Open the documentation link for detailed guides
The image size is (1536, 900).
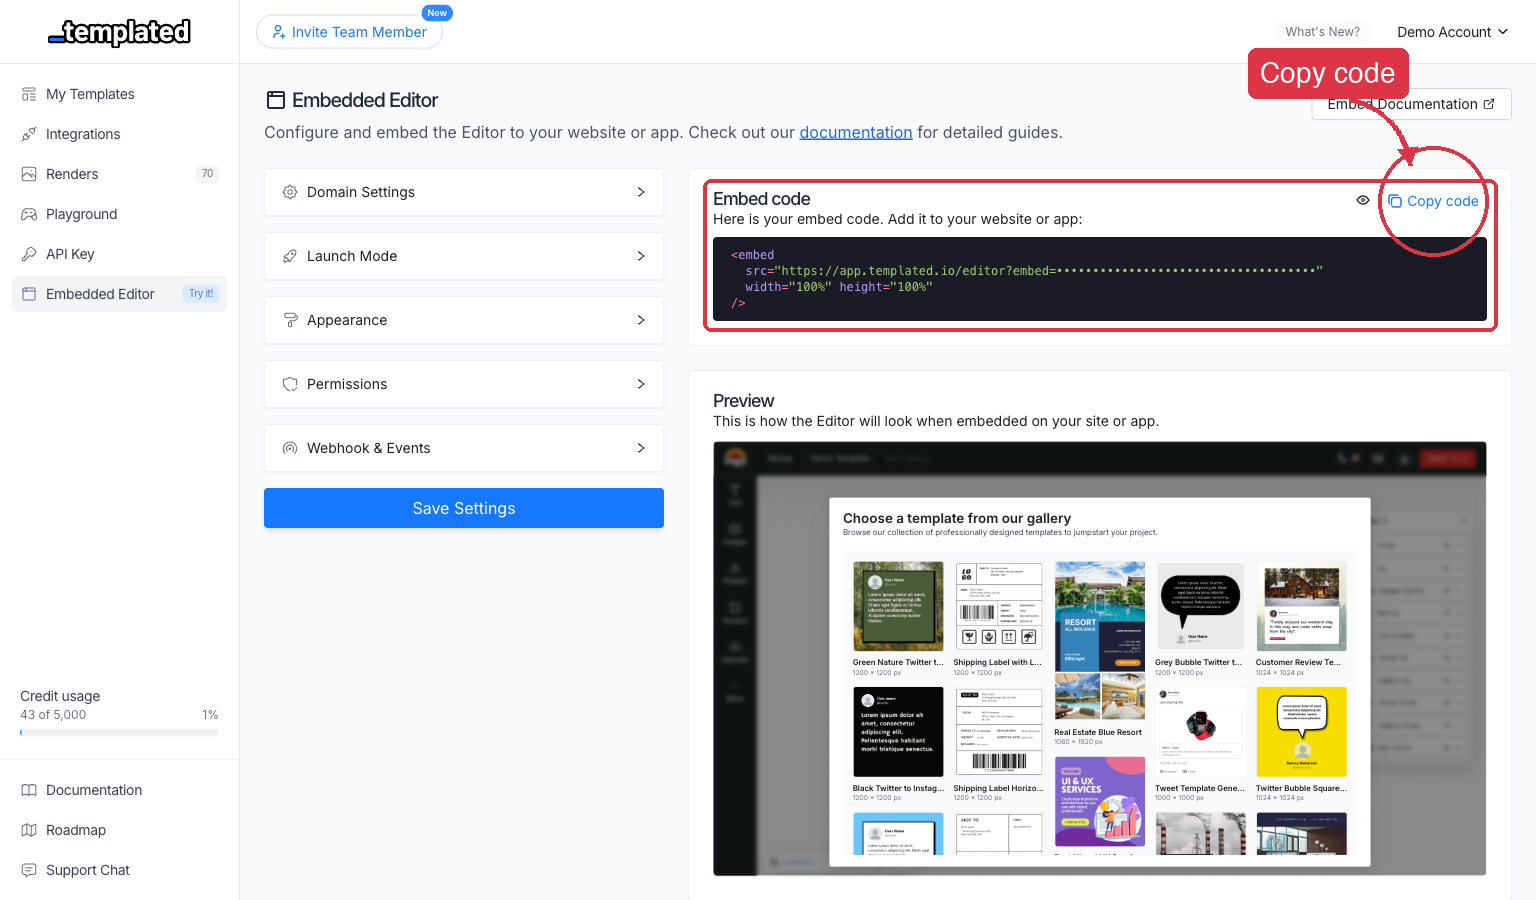[855, 132]
